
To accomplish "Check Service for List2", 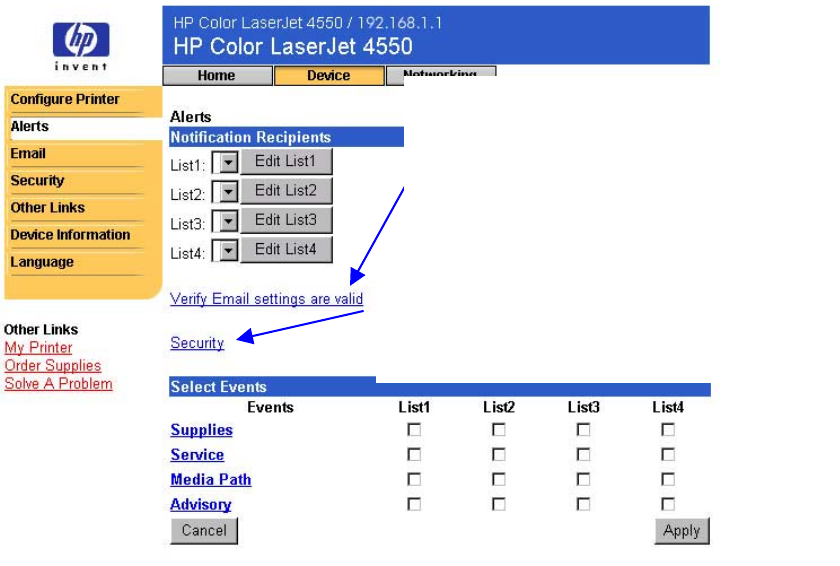I will pyautogui.click(x=499, y=455).
